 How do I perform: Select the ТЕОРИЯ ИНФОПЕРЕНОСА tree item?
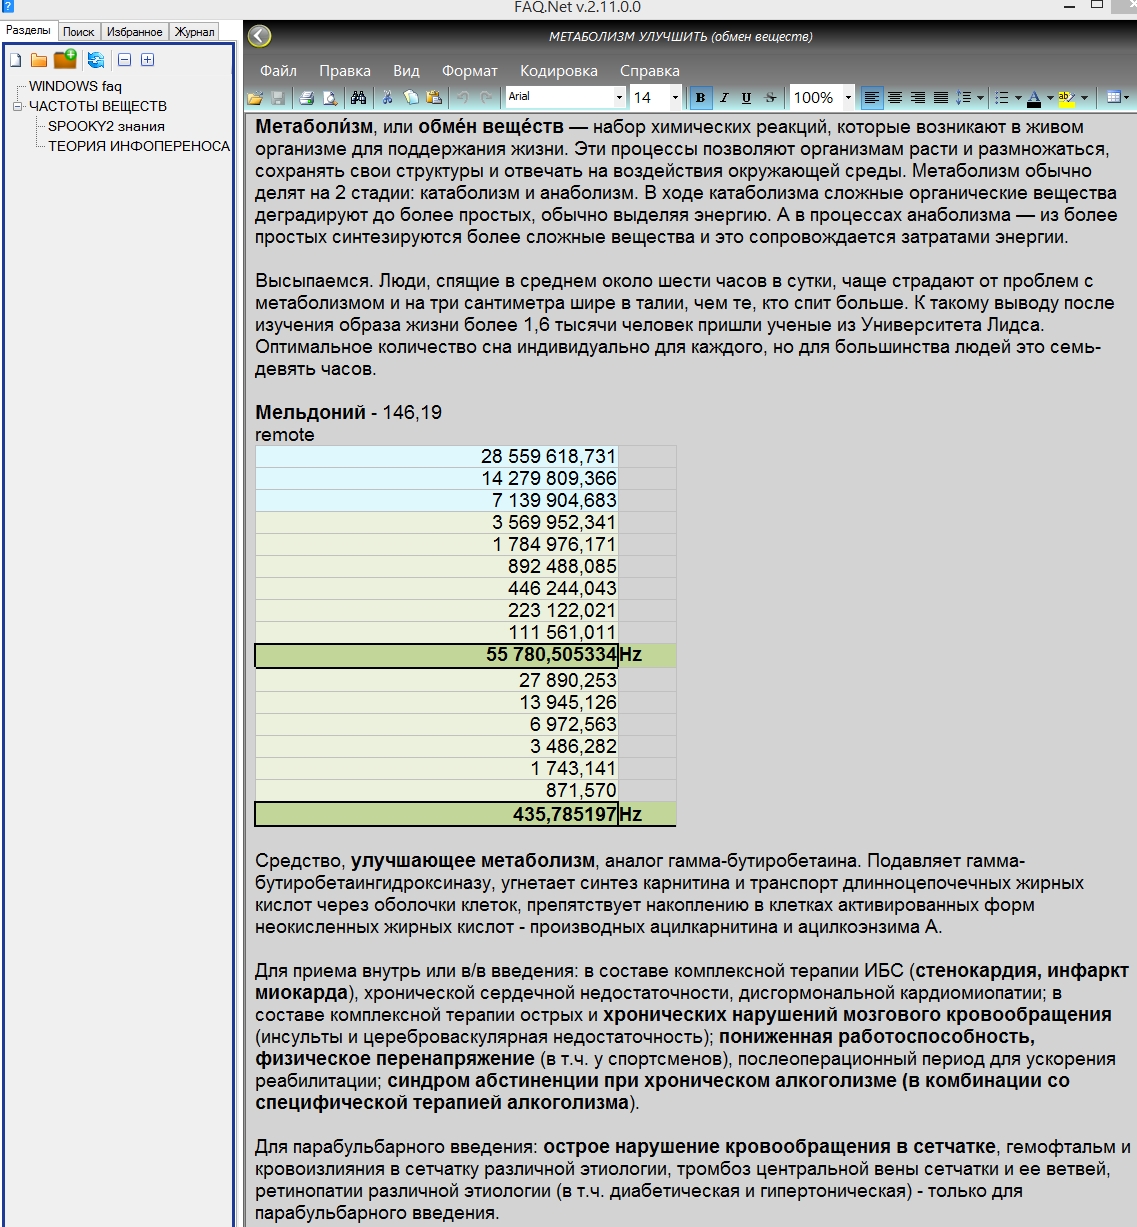point(139,146)
